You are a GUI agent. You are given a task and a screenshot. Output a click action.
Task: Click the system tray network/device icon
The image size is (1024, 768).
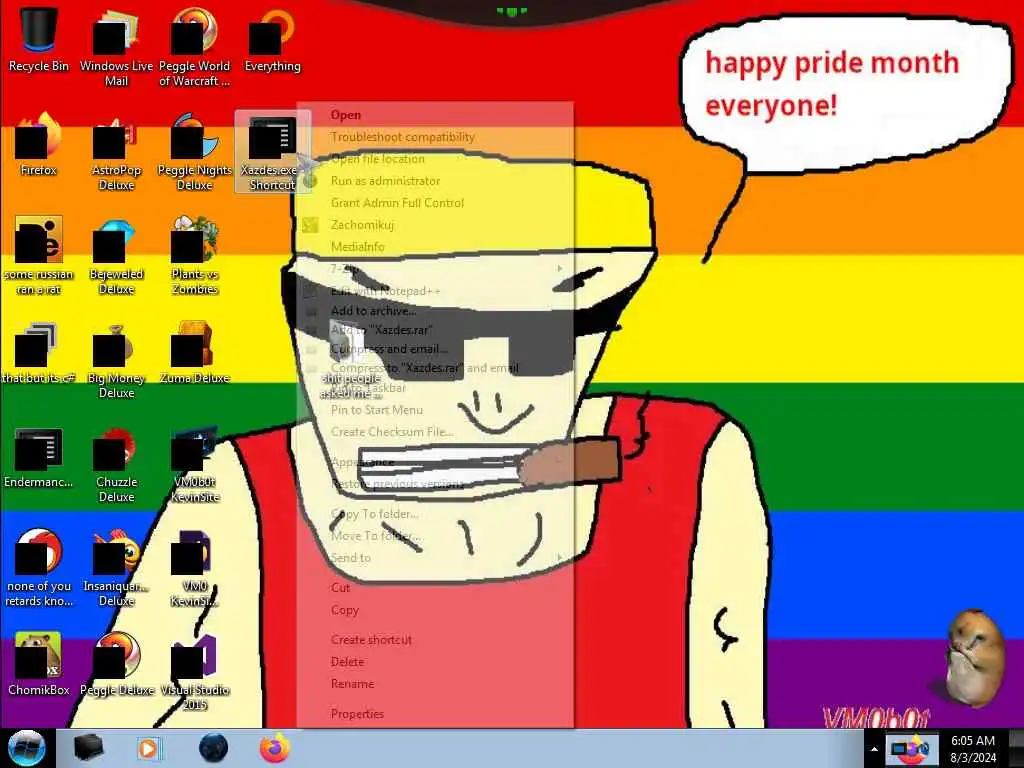pos(910,749)
